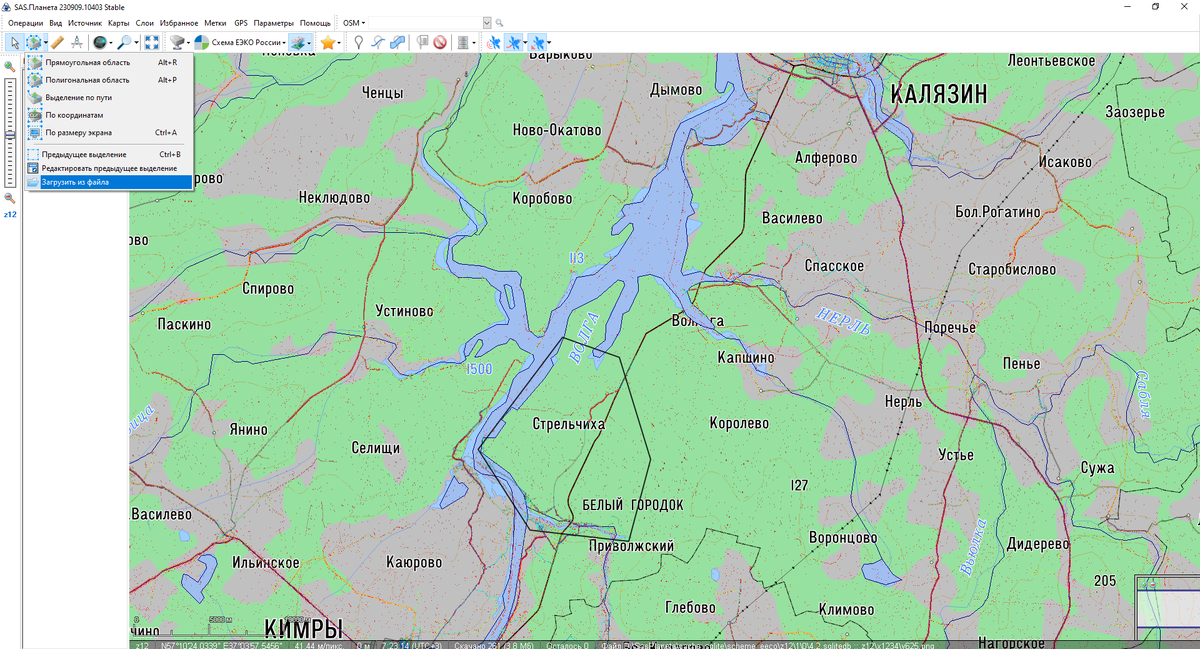Click minimap green plus zoom button
Viewport: 1200px width, 649px height.
coord(1143,583)
